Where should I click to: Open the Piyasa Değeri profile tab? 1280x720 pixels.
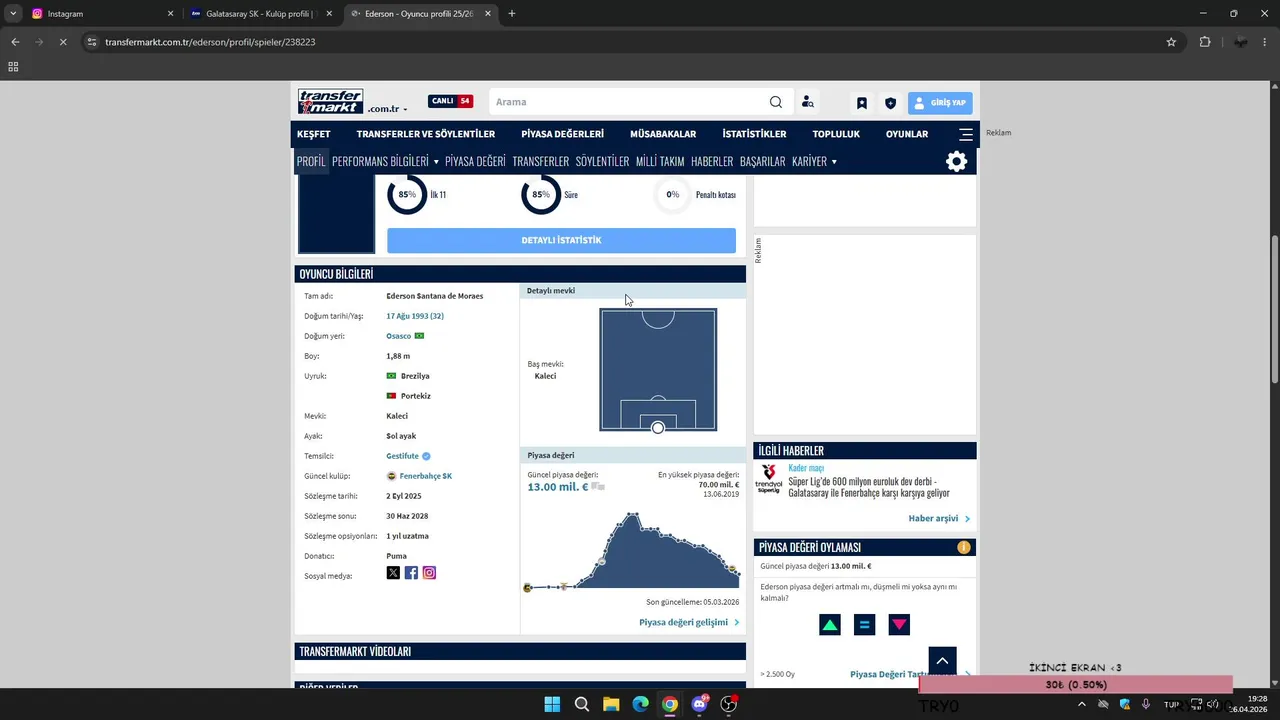coord(475,161)
